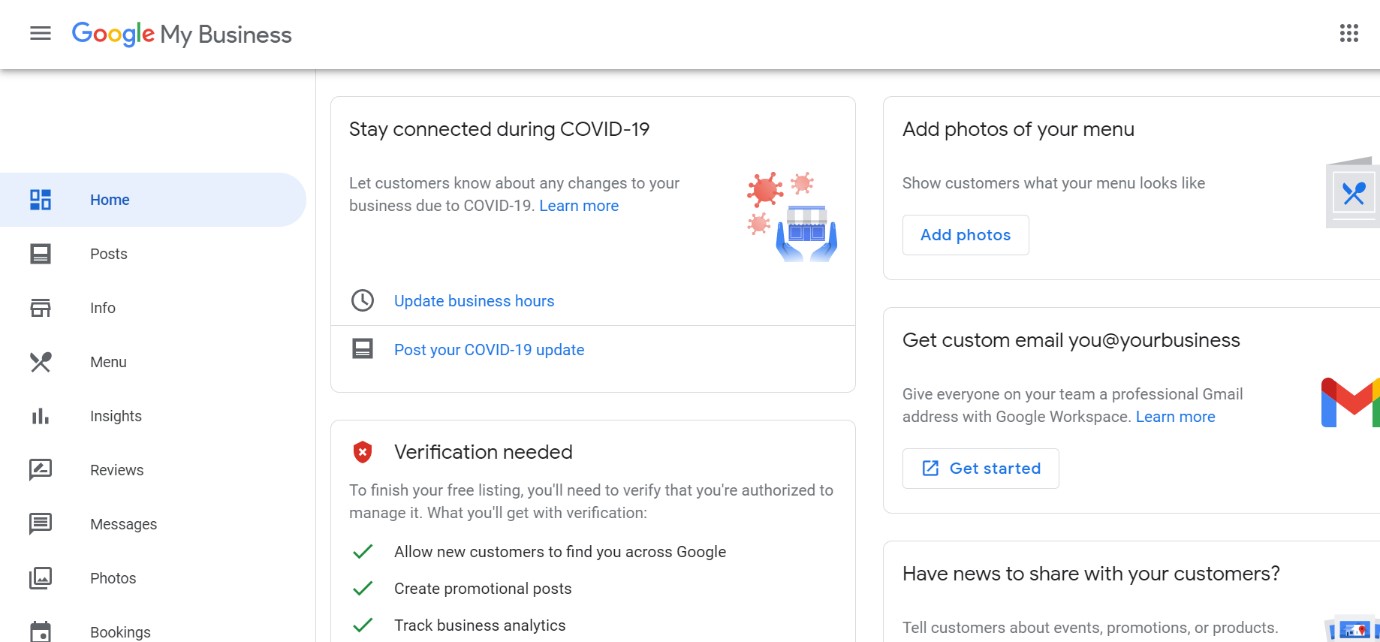Click the Messages chat icon
Screen dimensions: 1380x642
40,524
